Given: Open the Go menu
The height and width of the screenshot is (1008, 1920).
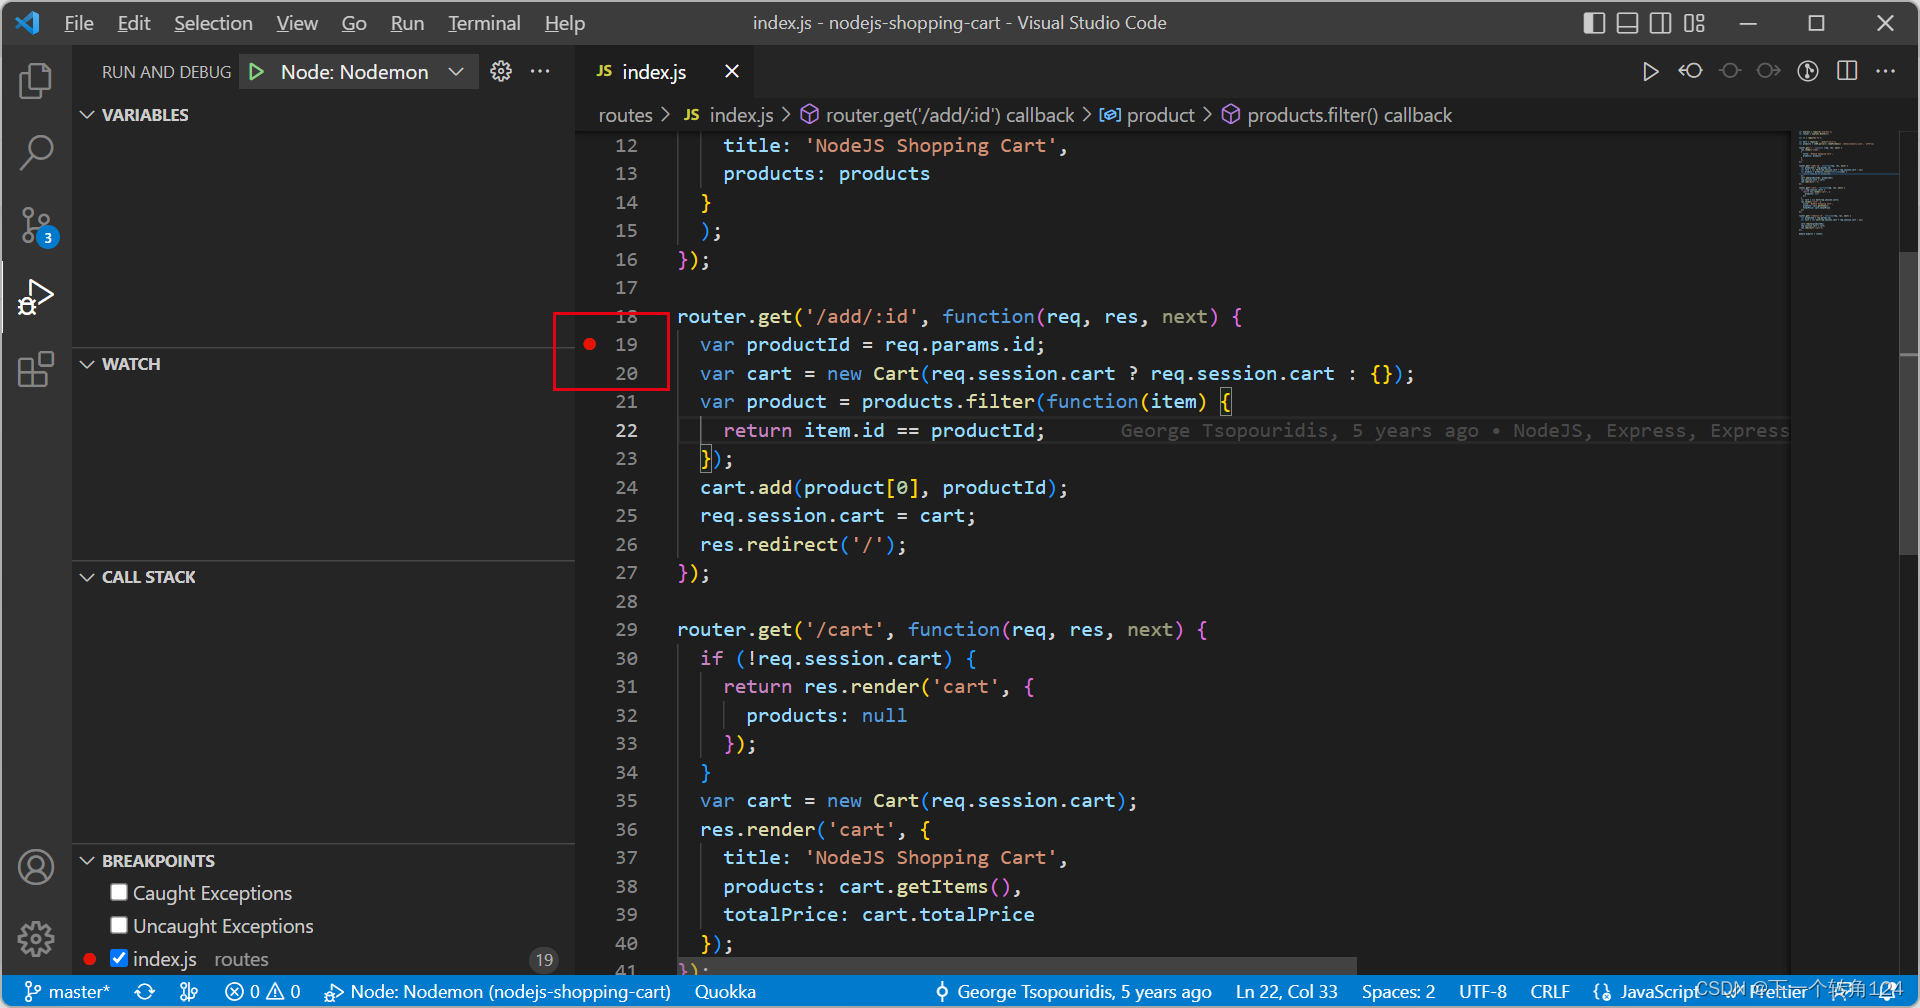Looking at the screenshot, I should point(354,23).
